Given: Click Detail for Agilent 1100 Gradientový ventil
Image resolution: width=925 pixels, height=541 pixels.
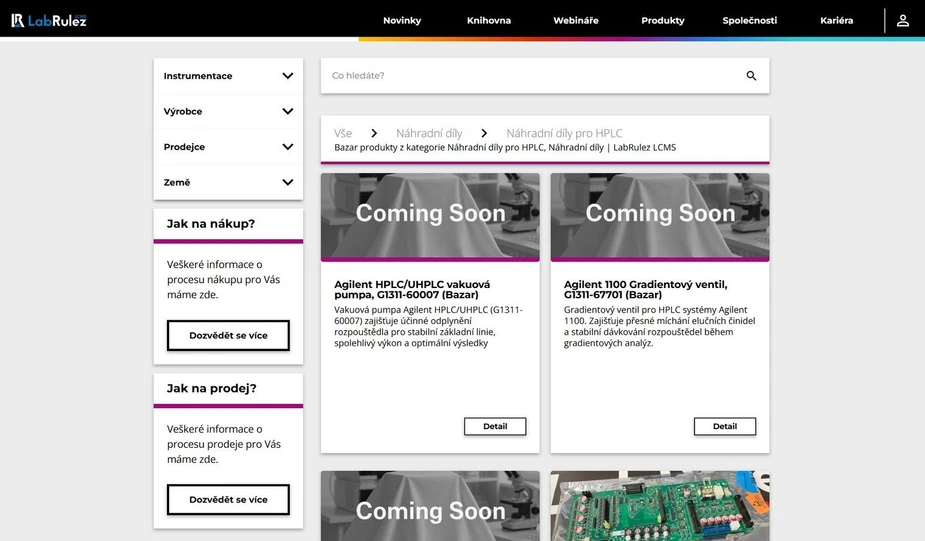Looking at the screenshot, I should [724, 426].
